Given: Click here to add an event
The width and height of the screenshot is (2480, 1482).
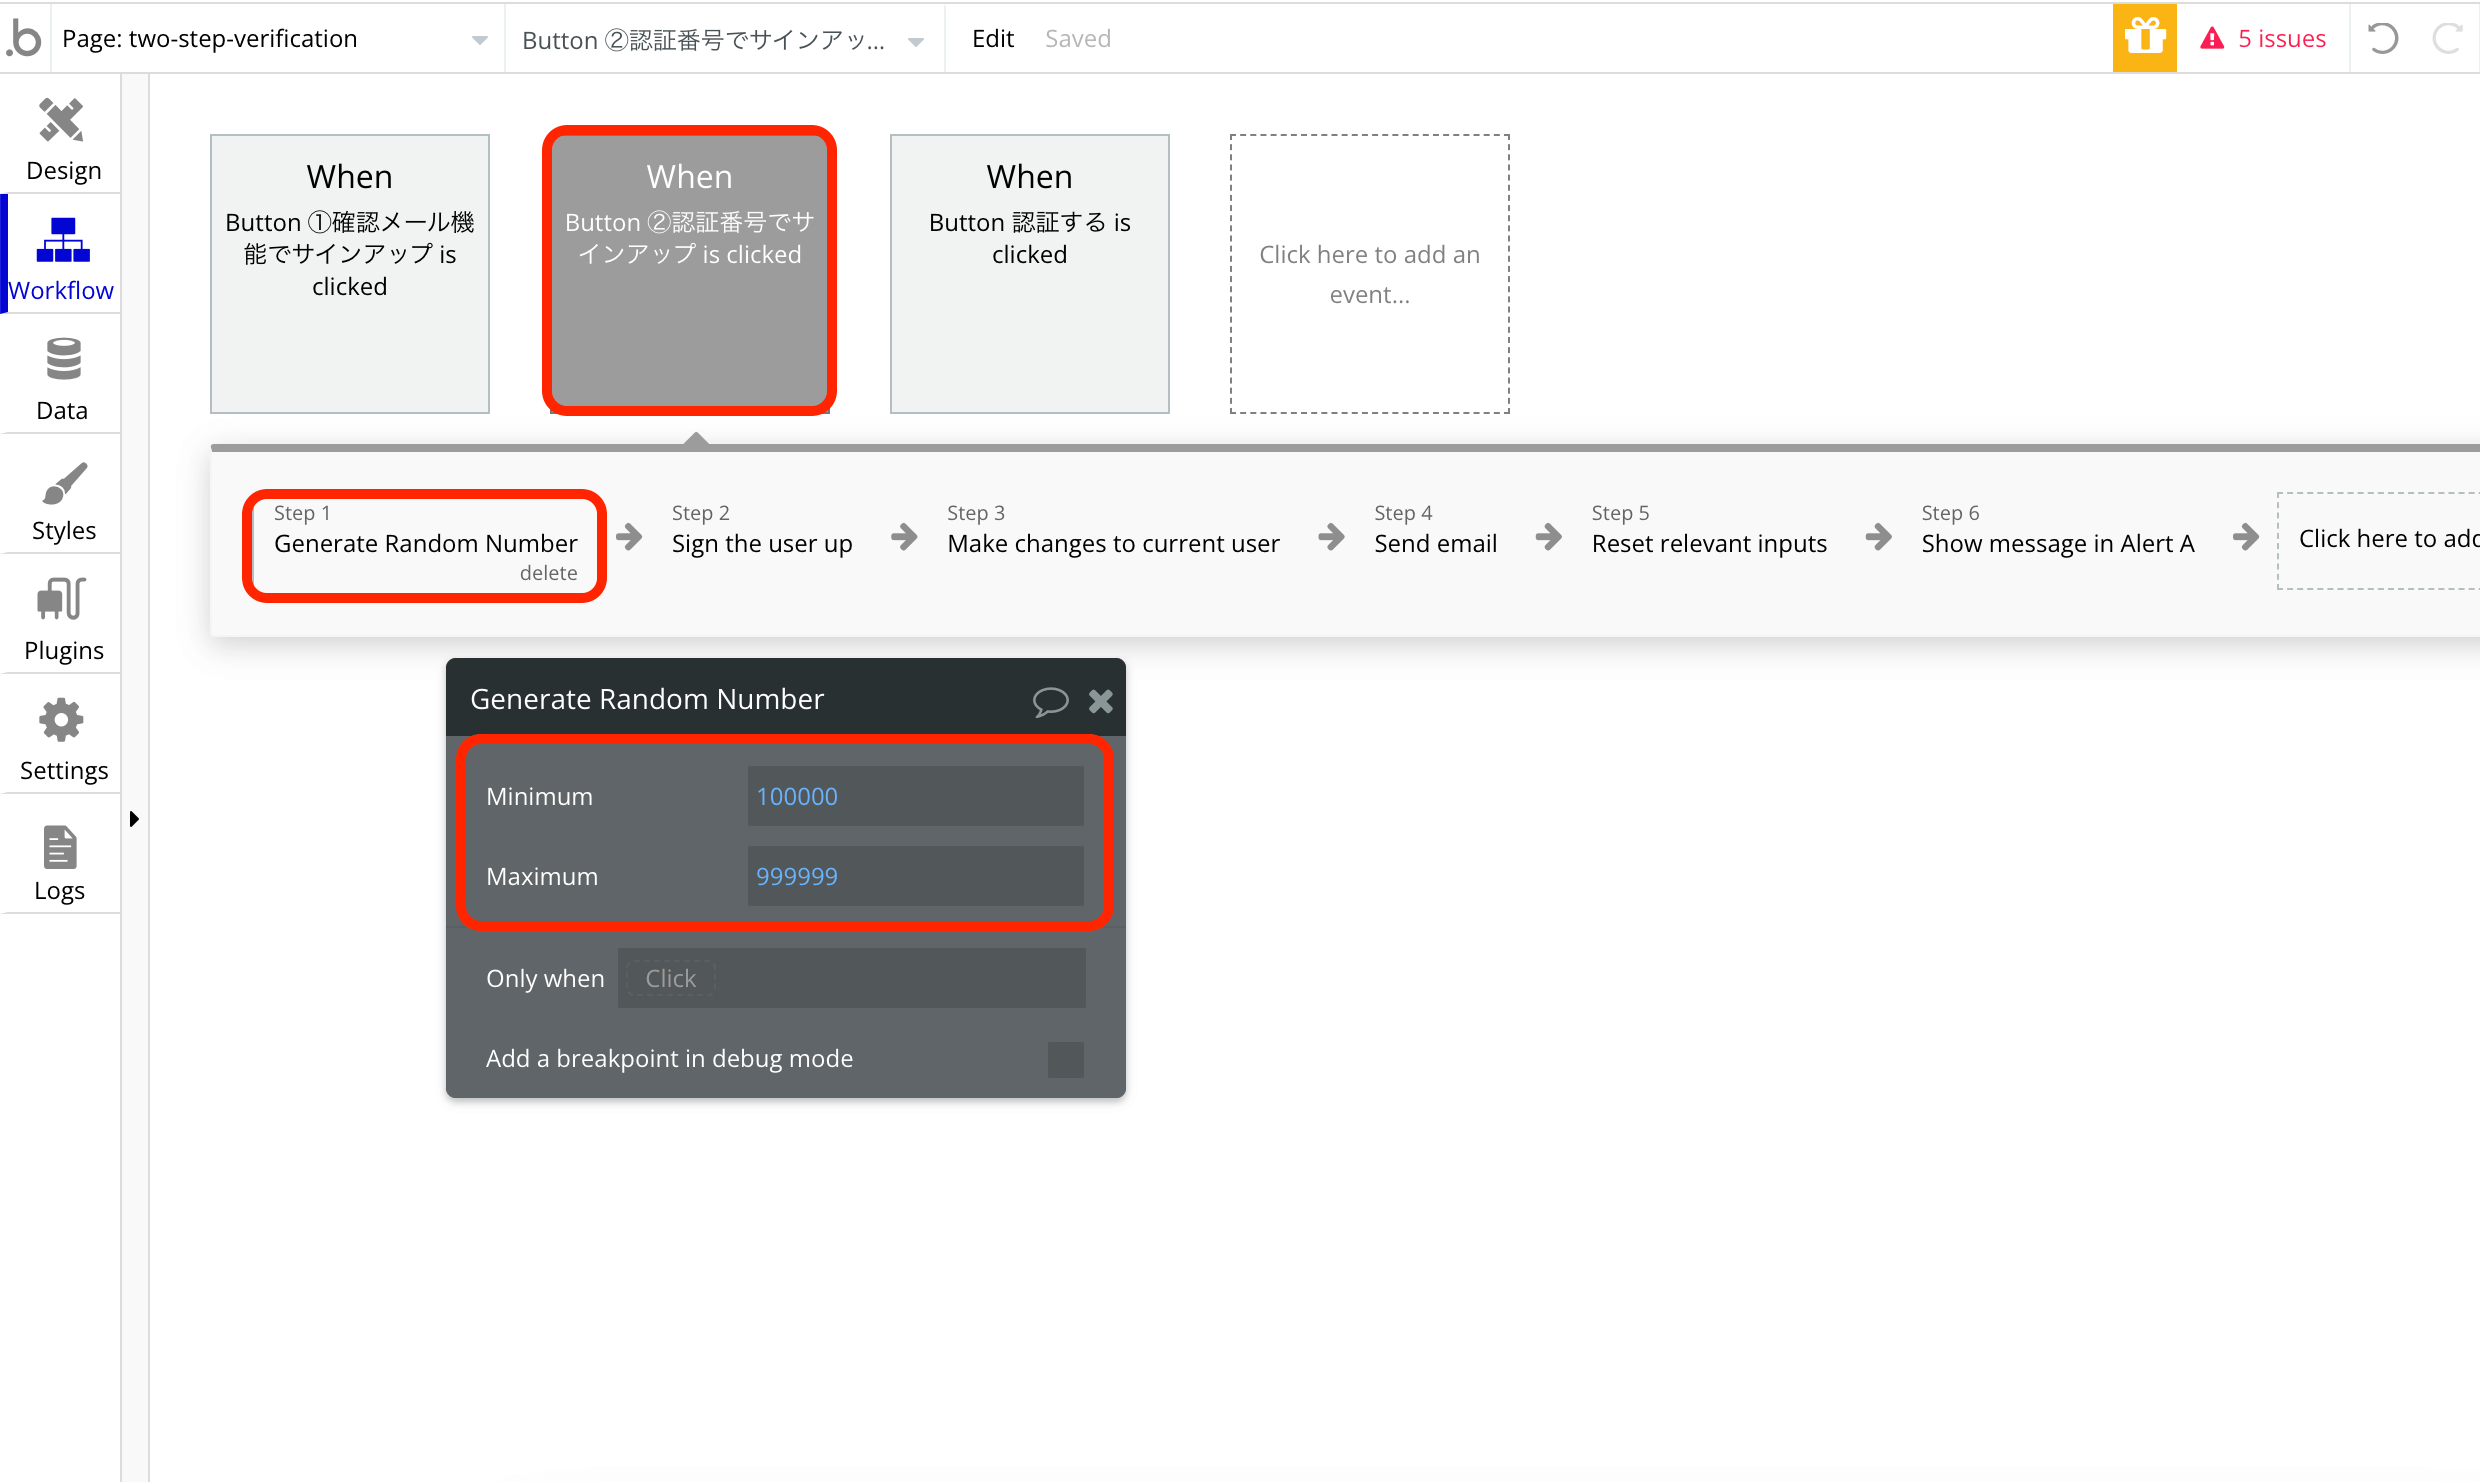Looking at the screenshot, I should click(1370, 274).
